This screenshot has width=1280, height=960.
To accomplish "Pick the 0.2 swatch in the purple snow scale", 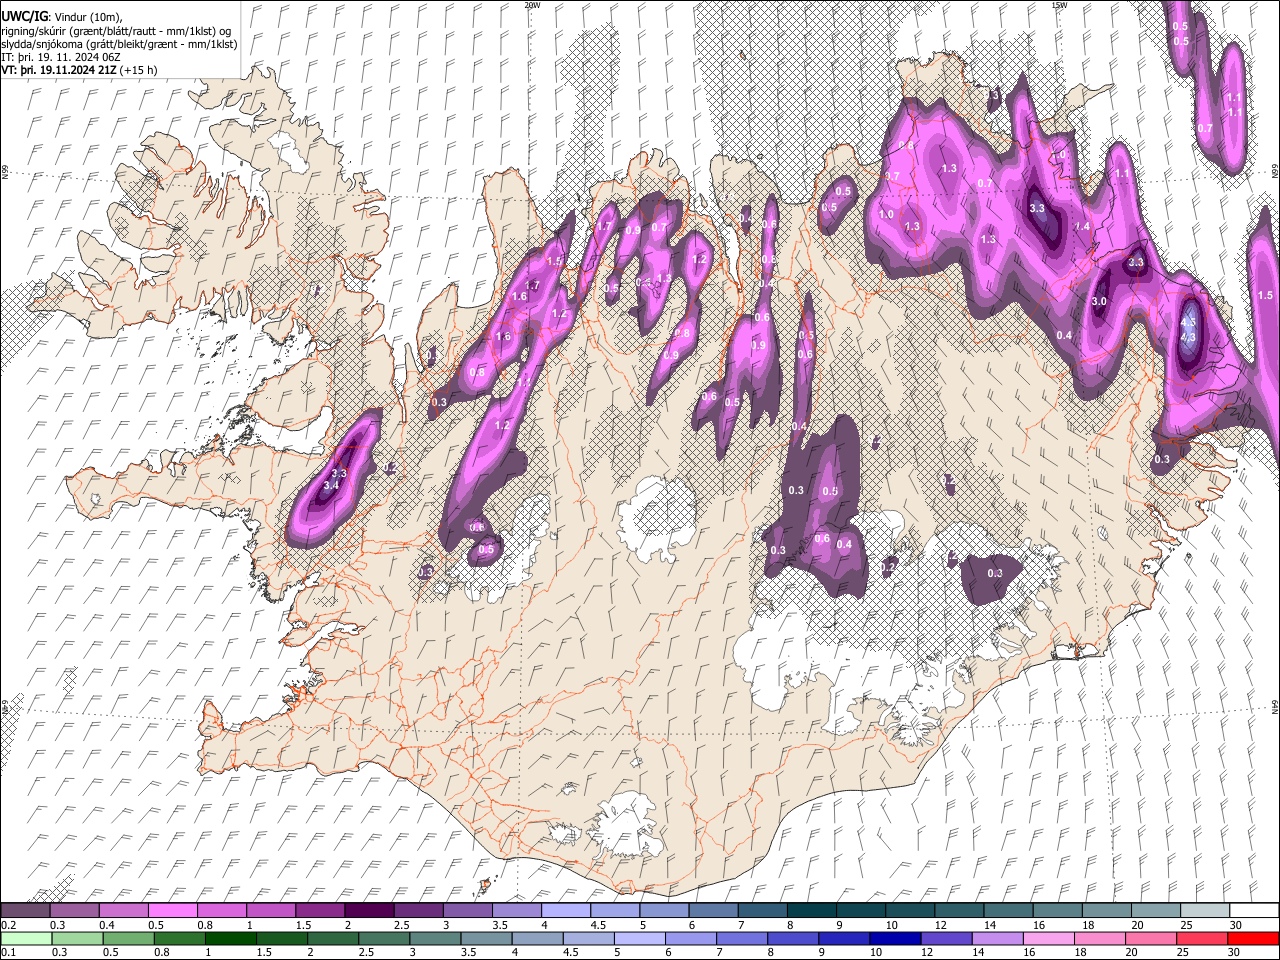I will pos(25,910).
